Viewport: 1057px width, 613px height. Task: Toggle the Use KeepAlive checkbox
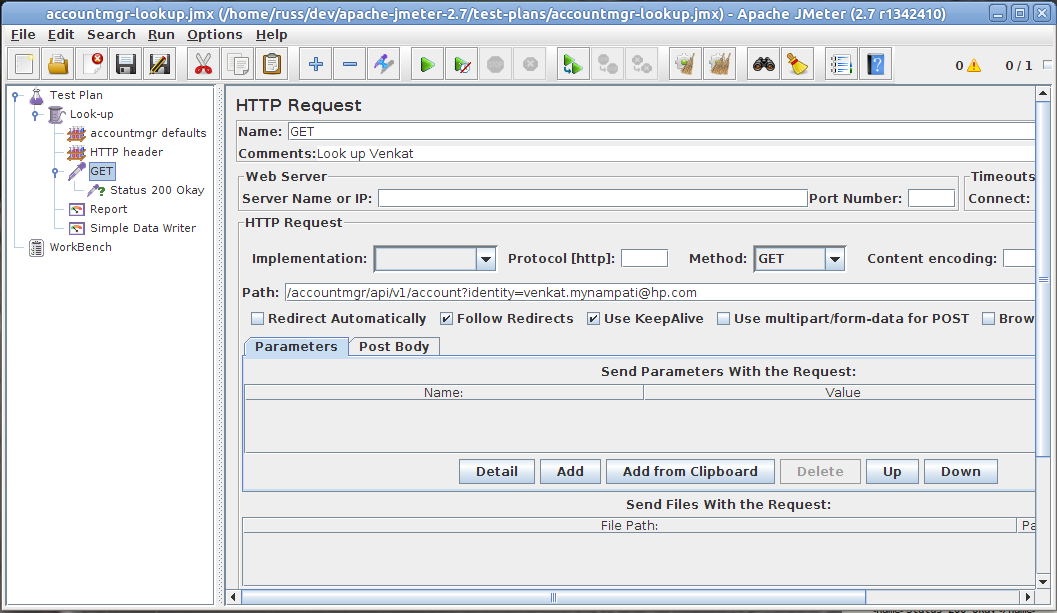593,318
